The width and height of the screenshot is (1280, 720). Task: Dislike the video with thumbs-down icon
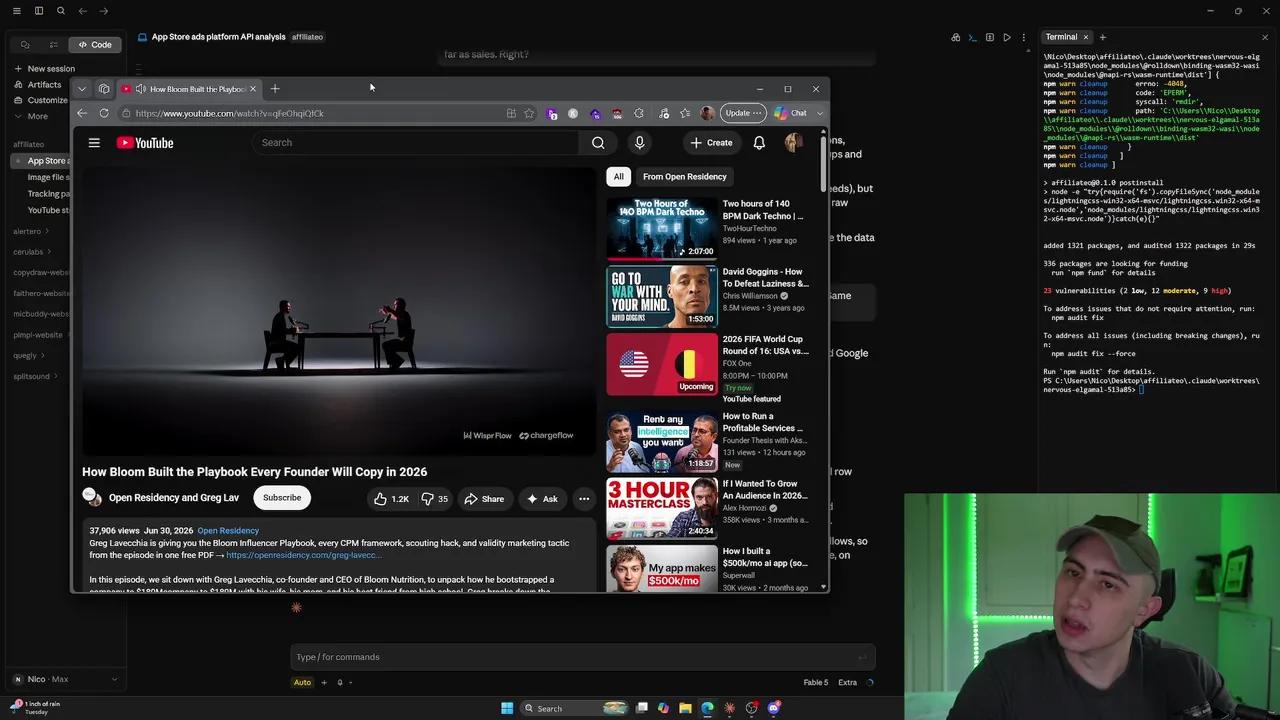435,498
